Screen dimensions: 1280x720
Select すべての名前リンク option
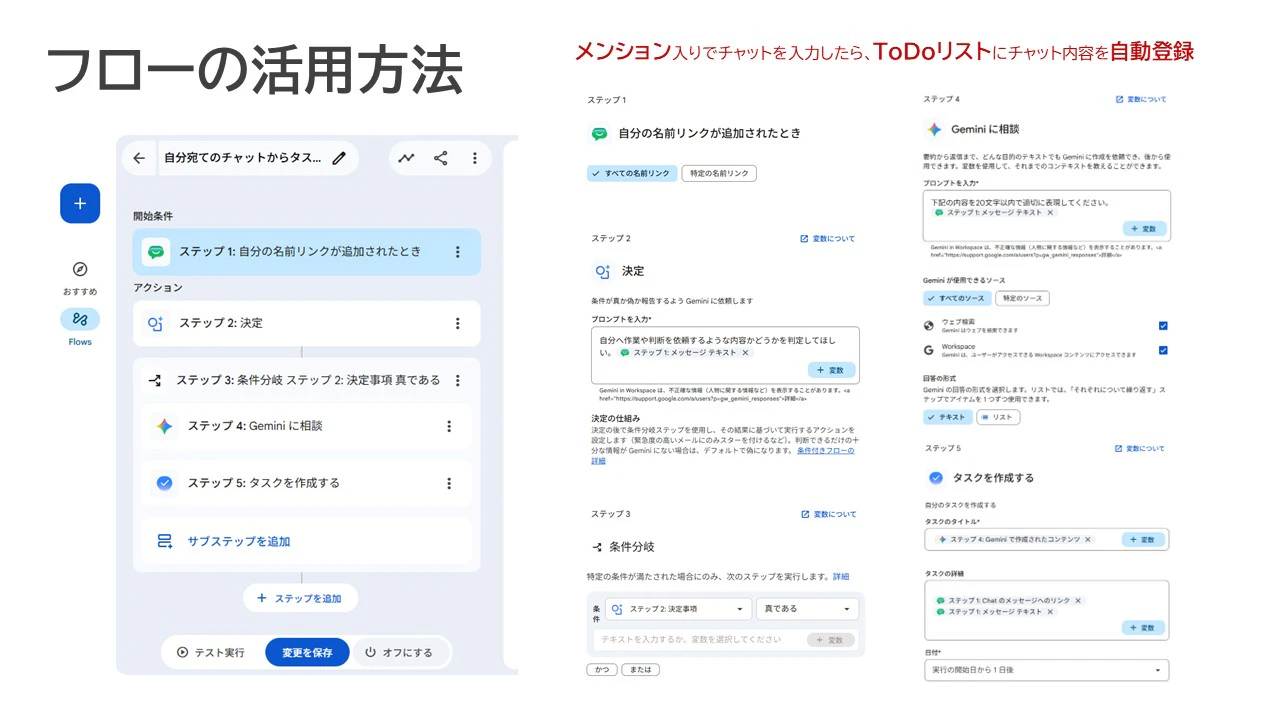pos(631,173)
